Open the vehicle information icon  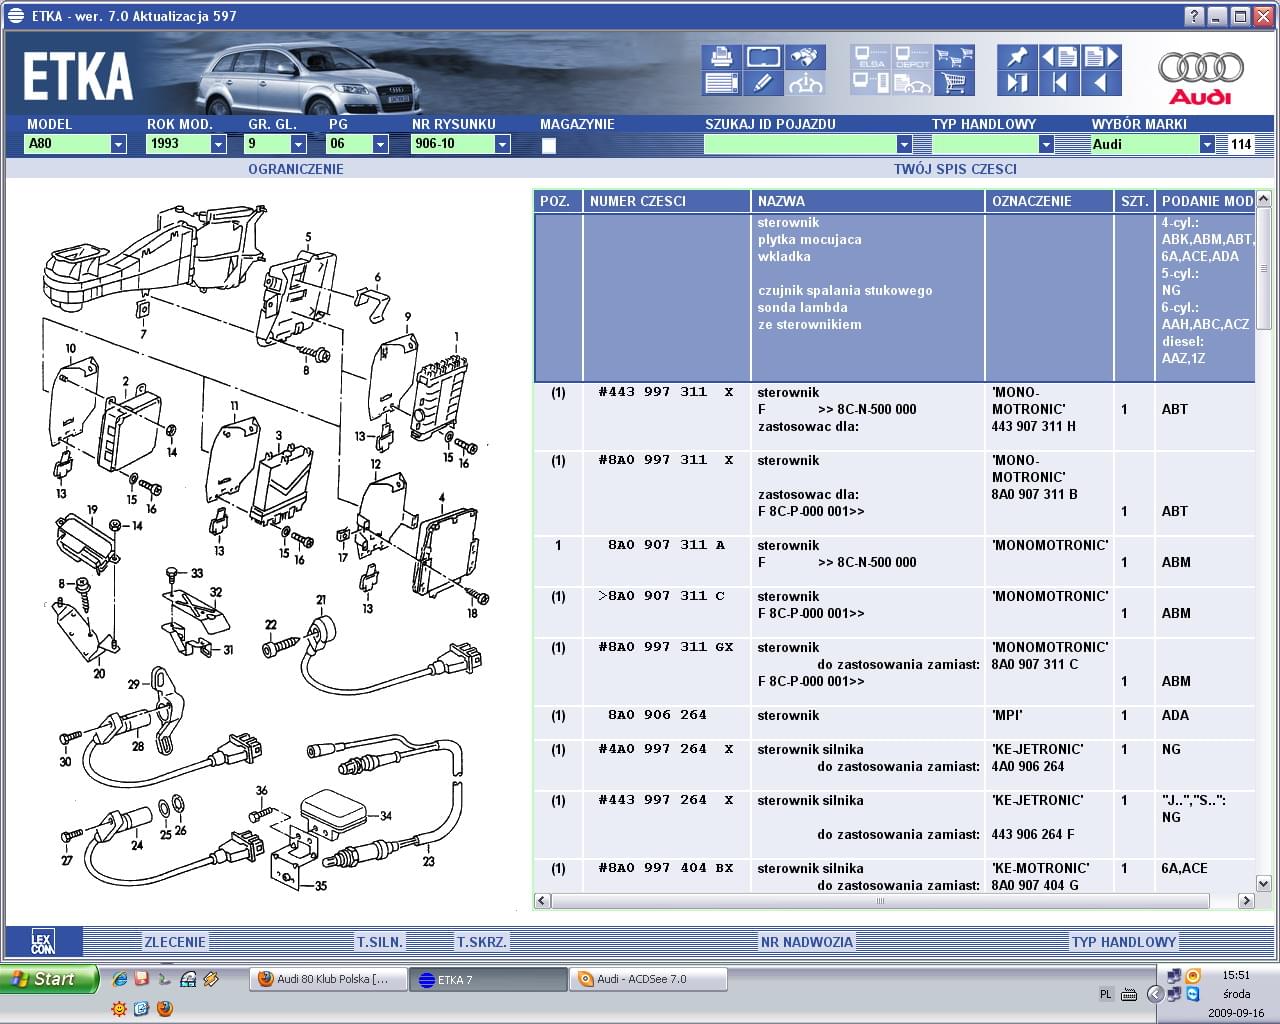(x=805, y=83)
